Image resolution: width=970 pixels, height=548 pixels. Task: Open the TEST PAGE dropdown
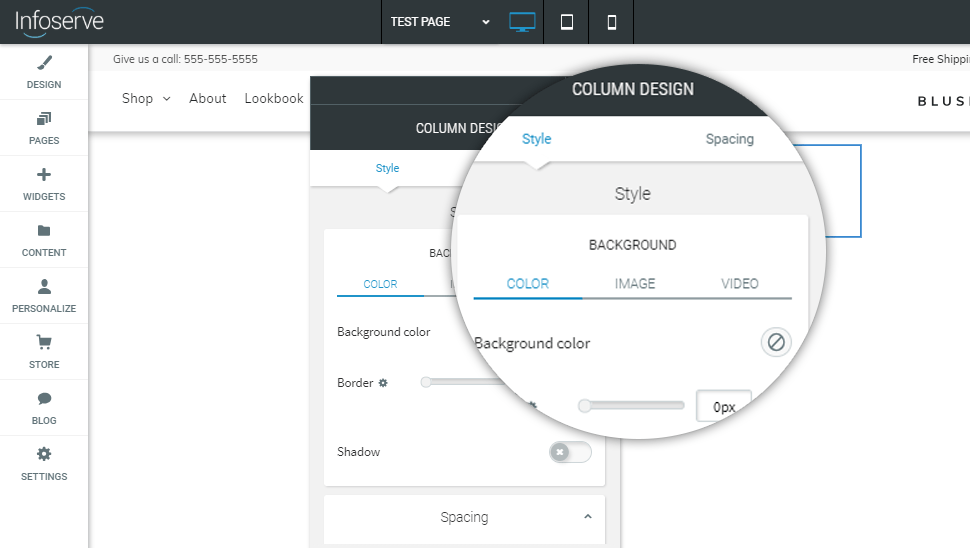pyautogui.click(x=440, y=22)
